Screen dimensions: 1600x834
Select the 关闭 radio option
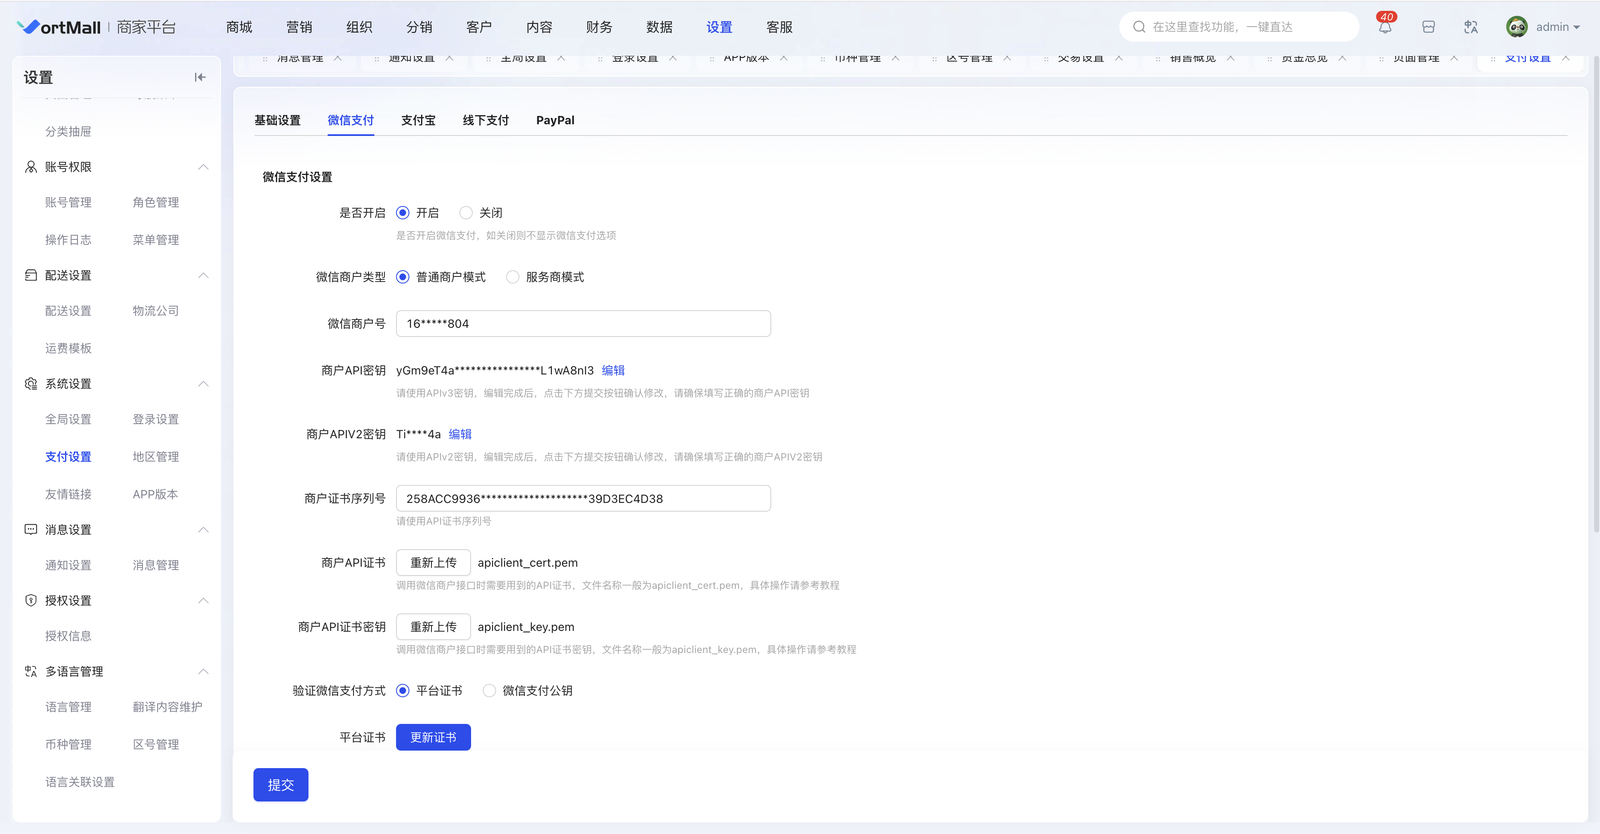[466, 213]
